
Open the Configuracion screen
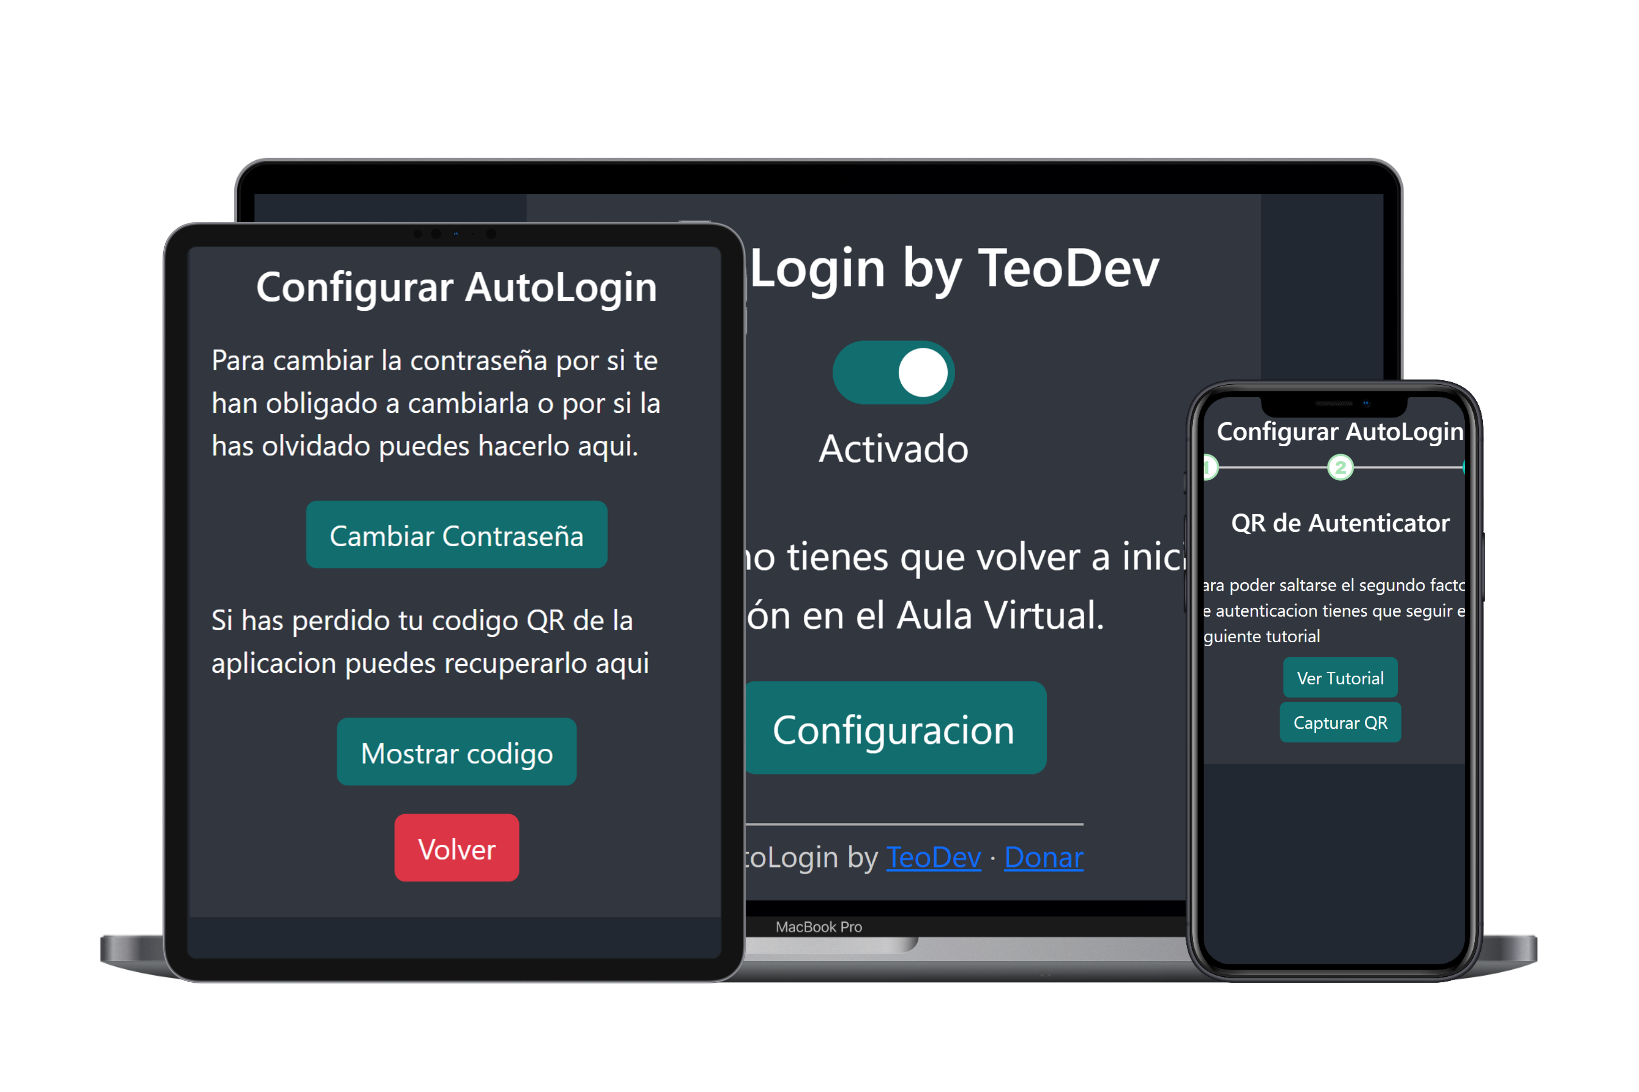(x=894, y=729)
